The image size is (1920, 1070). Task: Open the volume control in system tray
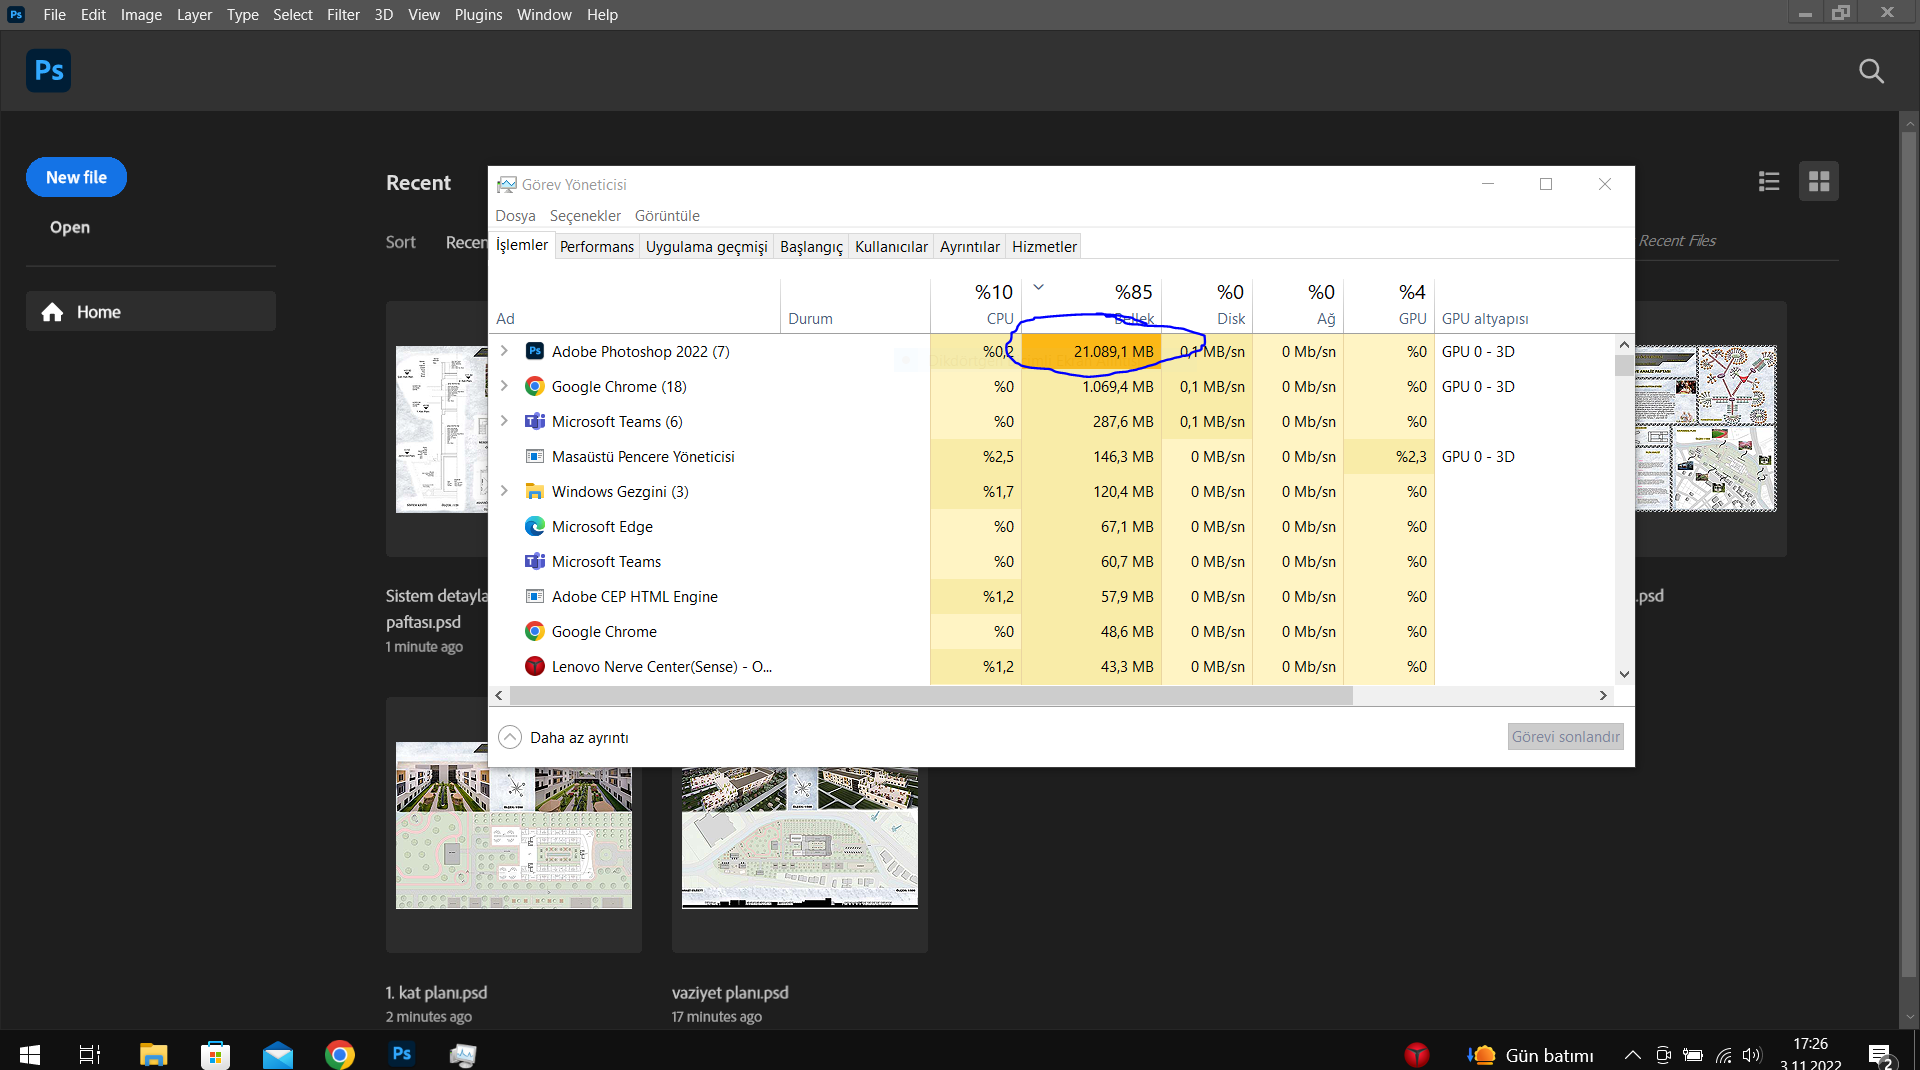(1752, 1055)
